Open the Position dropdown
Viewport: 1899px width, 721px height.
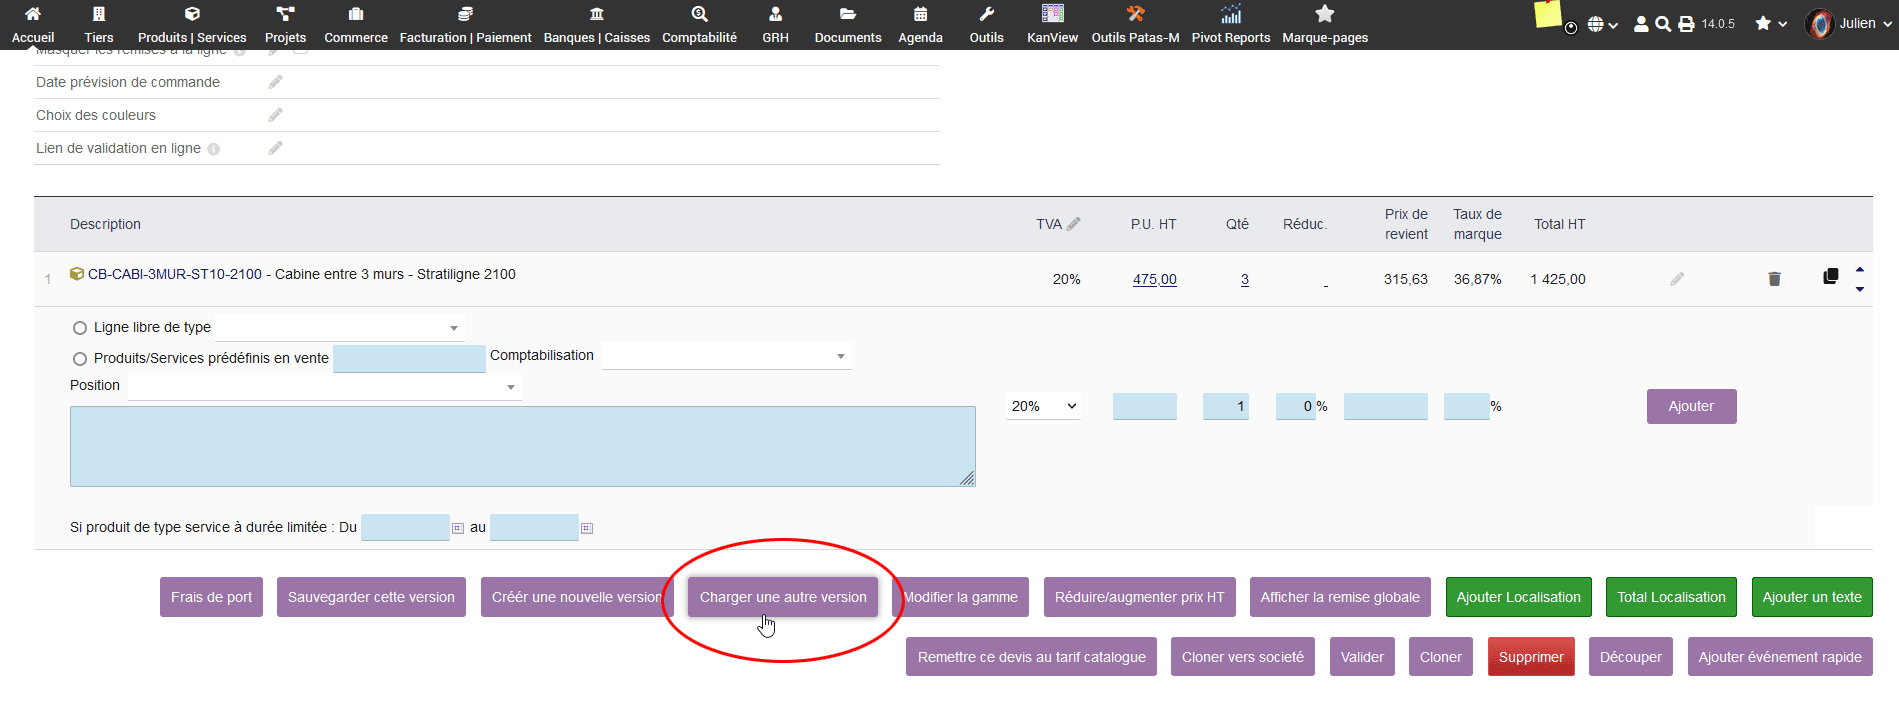(x=324, y=387)
